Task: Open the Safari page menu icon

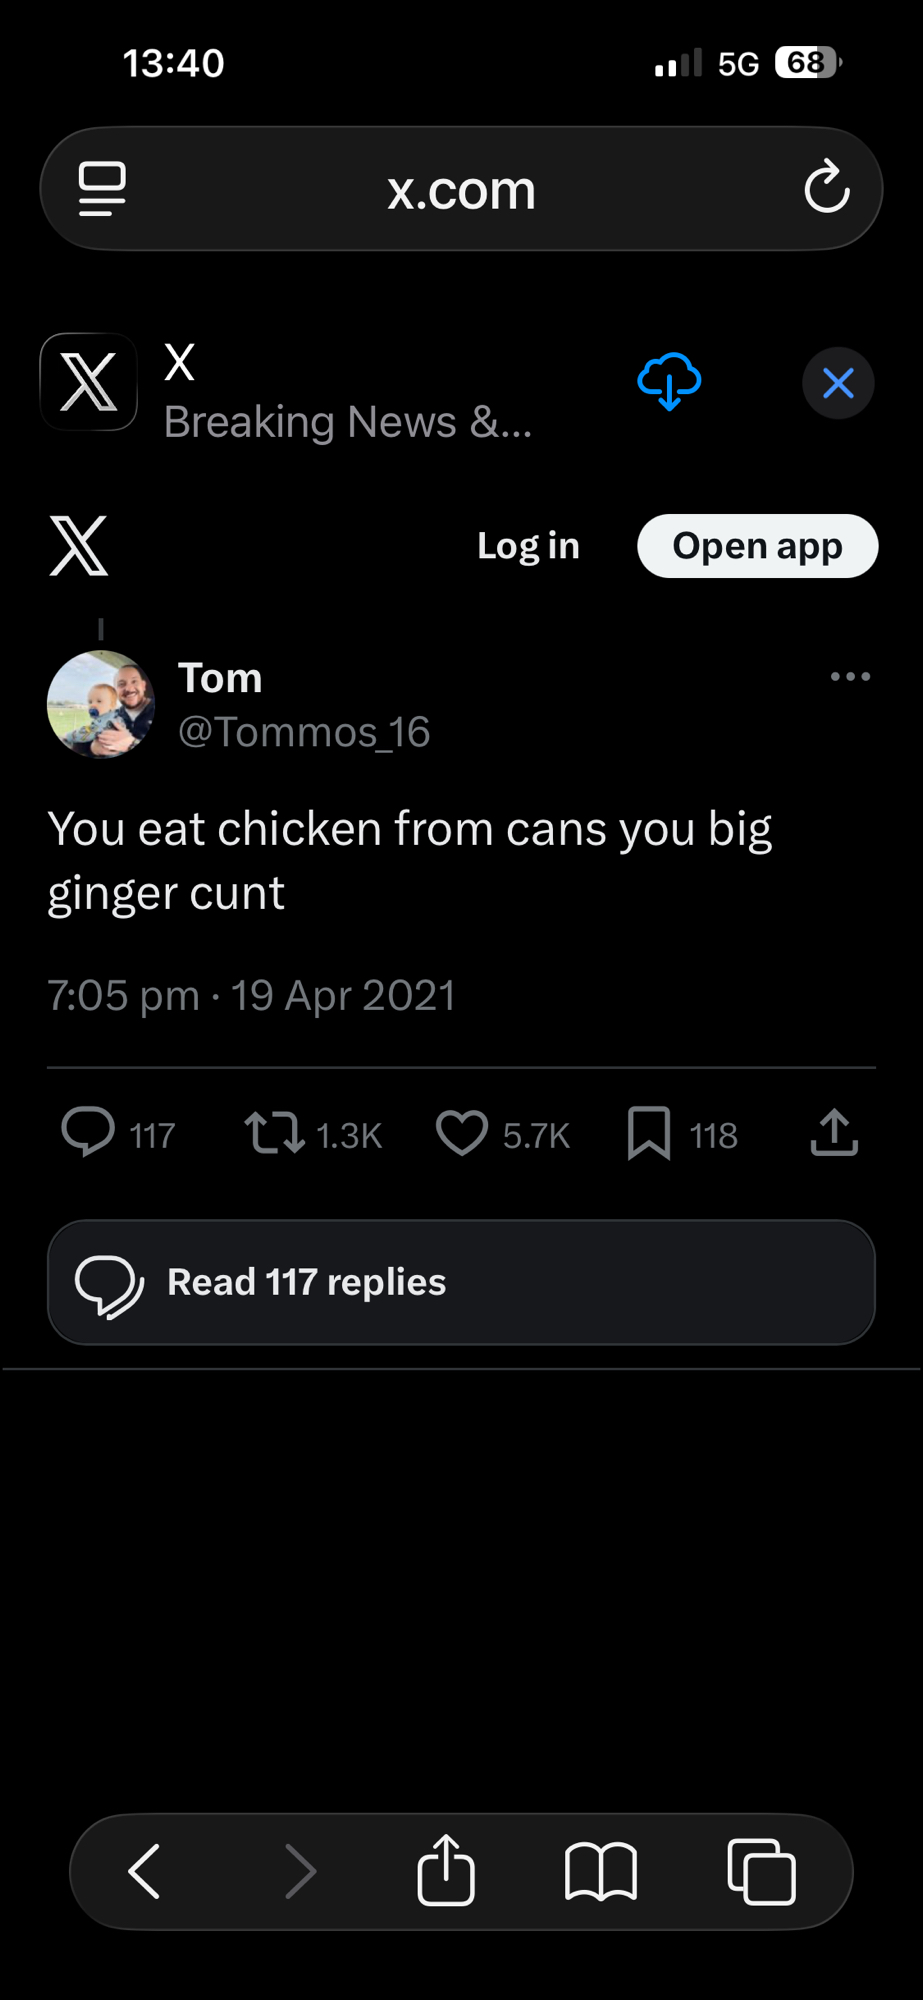Action: click(102, 189)
